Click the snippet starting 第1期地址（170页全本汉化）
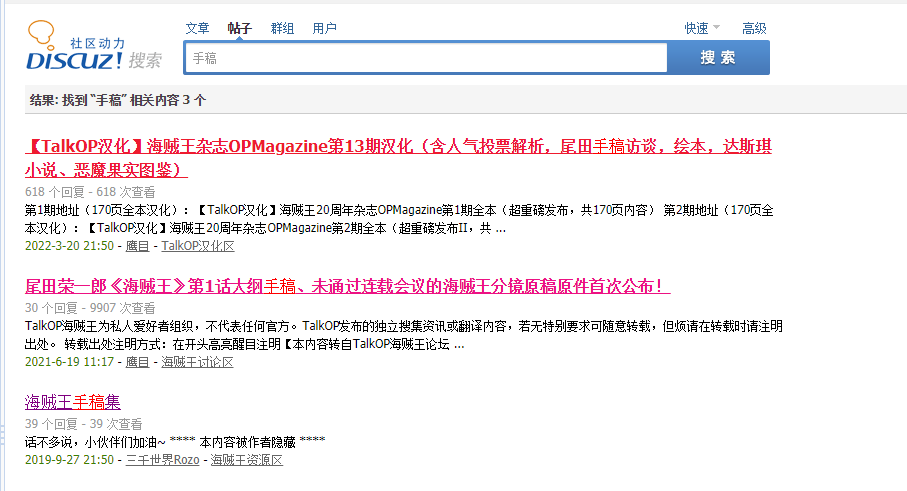Viewport: 907px width, 491px height. (x=399, y=219)
